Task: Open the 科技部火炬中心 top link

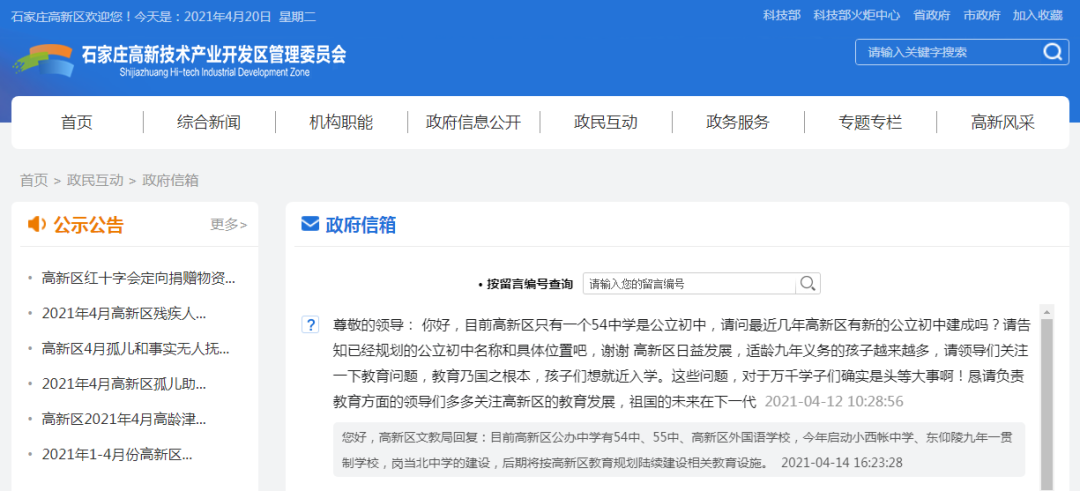Action: (856, 15)
